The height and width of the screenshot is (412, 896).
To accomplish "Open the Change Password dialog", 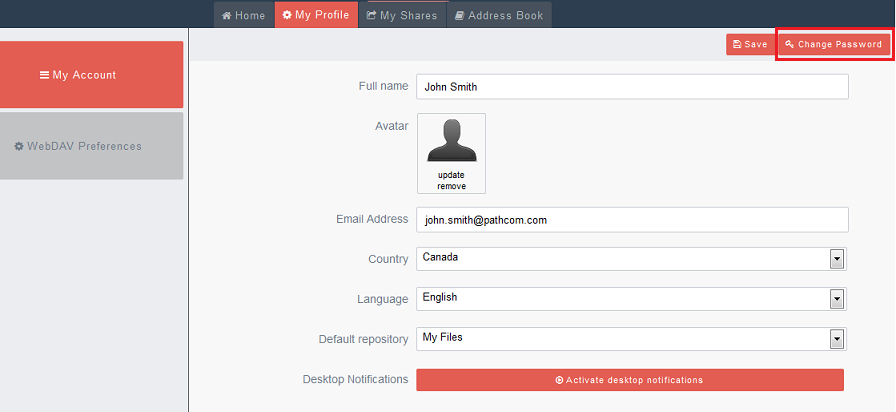I will (834, 45).
